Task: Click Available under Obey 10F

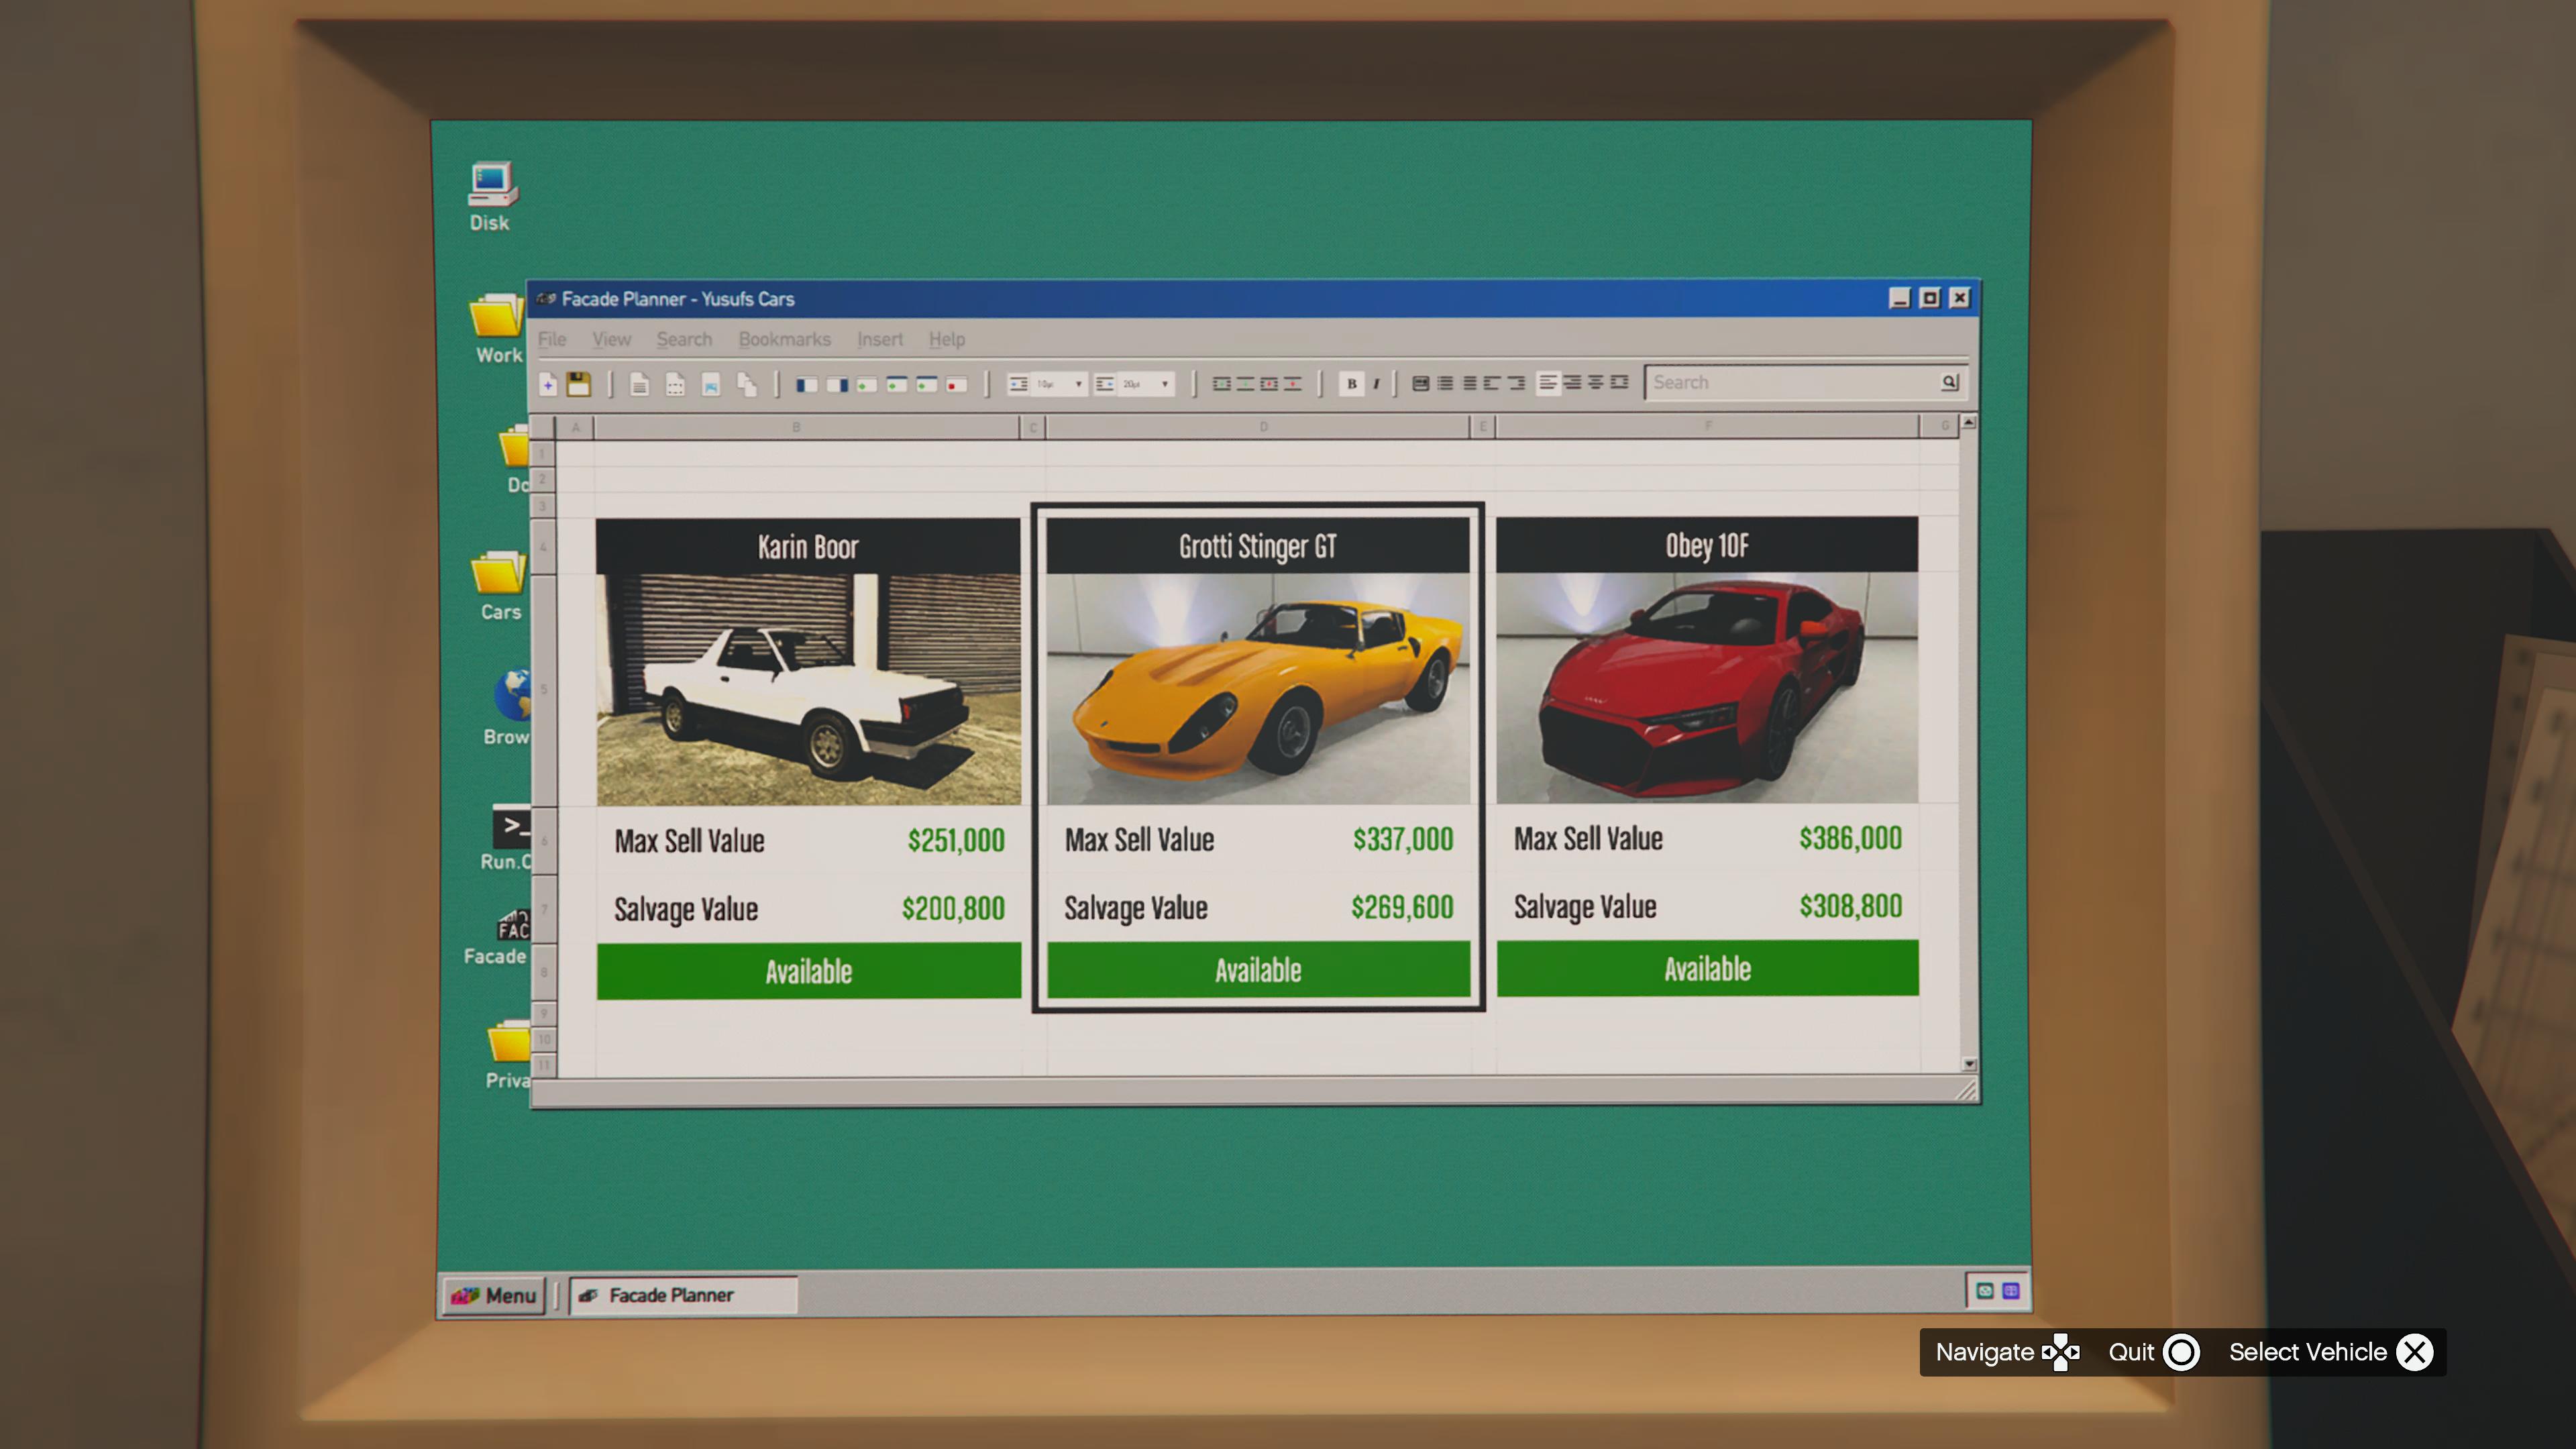Action: (1707, 968)
